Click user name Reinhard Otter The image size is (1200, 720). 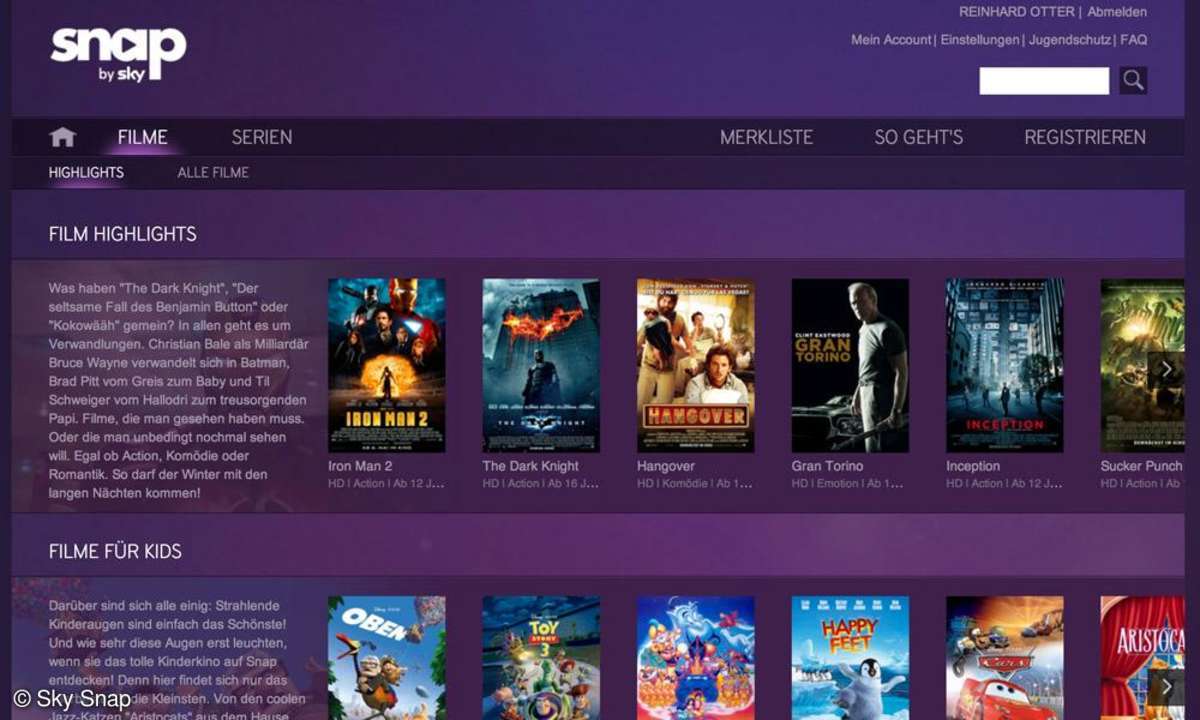(x=1016, y=12)
